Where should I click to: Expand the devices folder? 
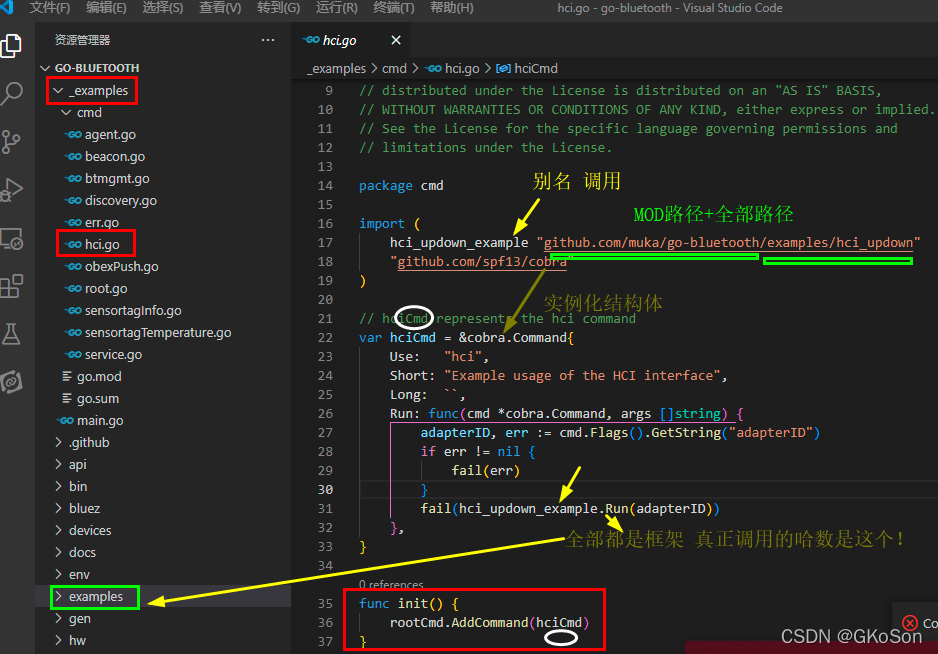tap(59, 530)
